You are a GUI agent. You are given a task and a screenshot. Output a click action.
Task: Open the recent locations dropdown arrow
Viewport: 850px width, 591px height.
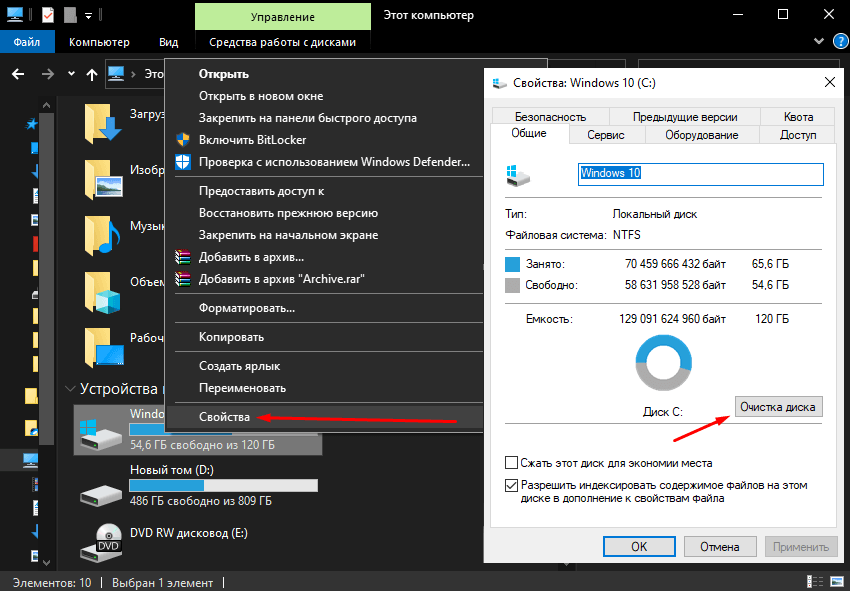tap(71, 74)
